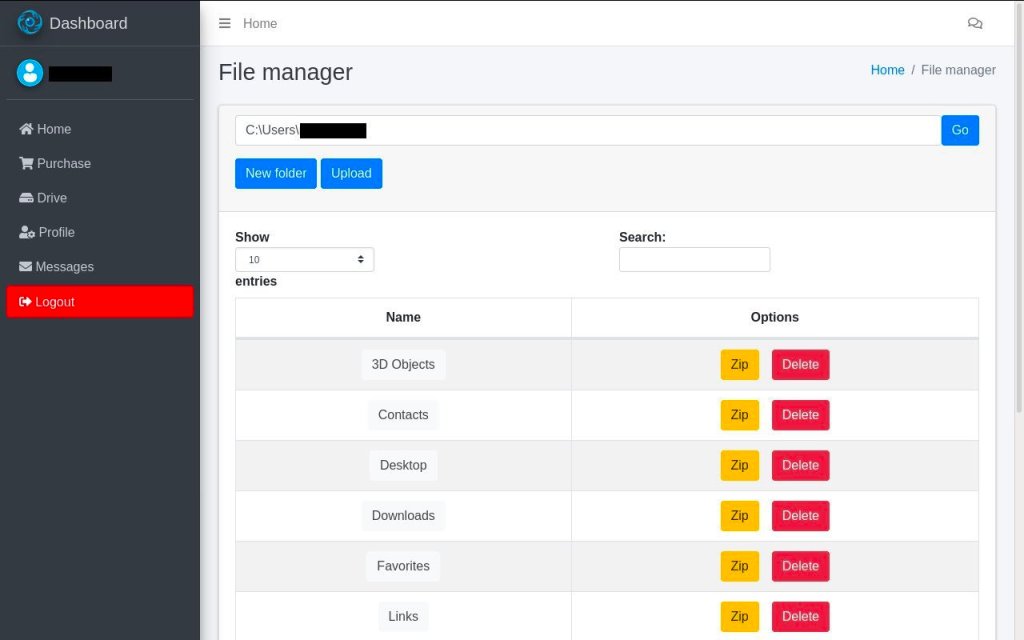
Task: Zip the Downloads folder
Action: [x=739, y=516]
